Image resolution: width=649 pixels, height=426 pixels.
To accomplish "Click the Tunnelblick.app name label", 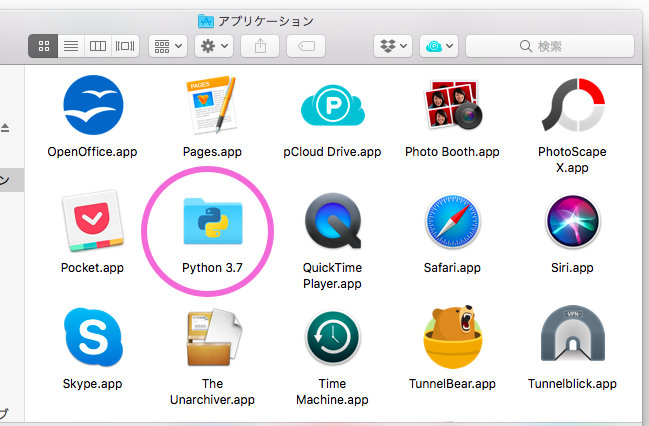I will point(572,384).
